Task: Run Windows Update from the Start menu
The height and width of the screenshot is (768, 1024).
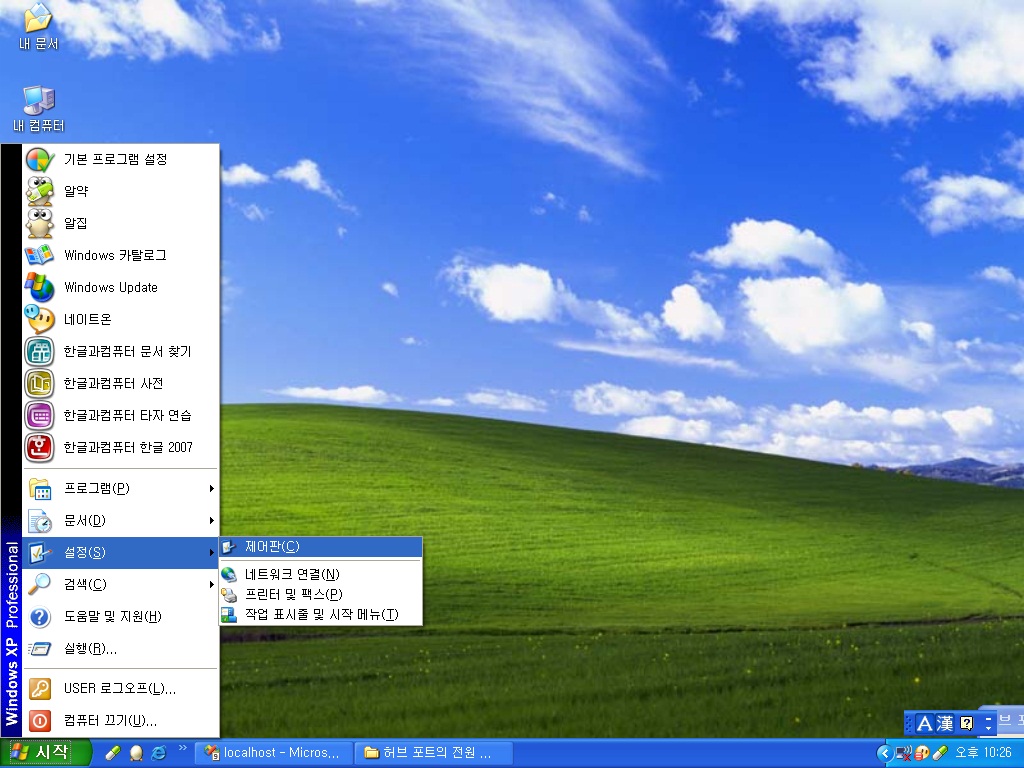Action: tap(121, 287)
